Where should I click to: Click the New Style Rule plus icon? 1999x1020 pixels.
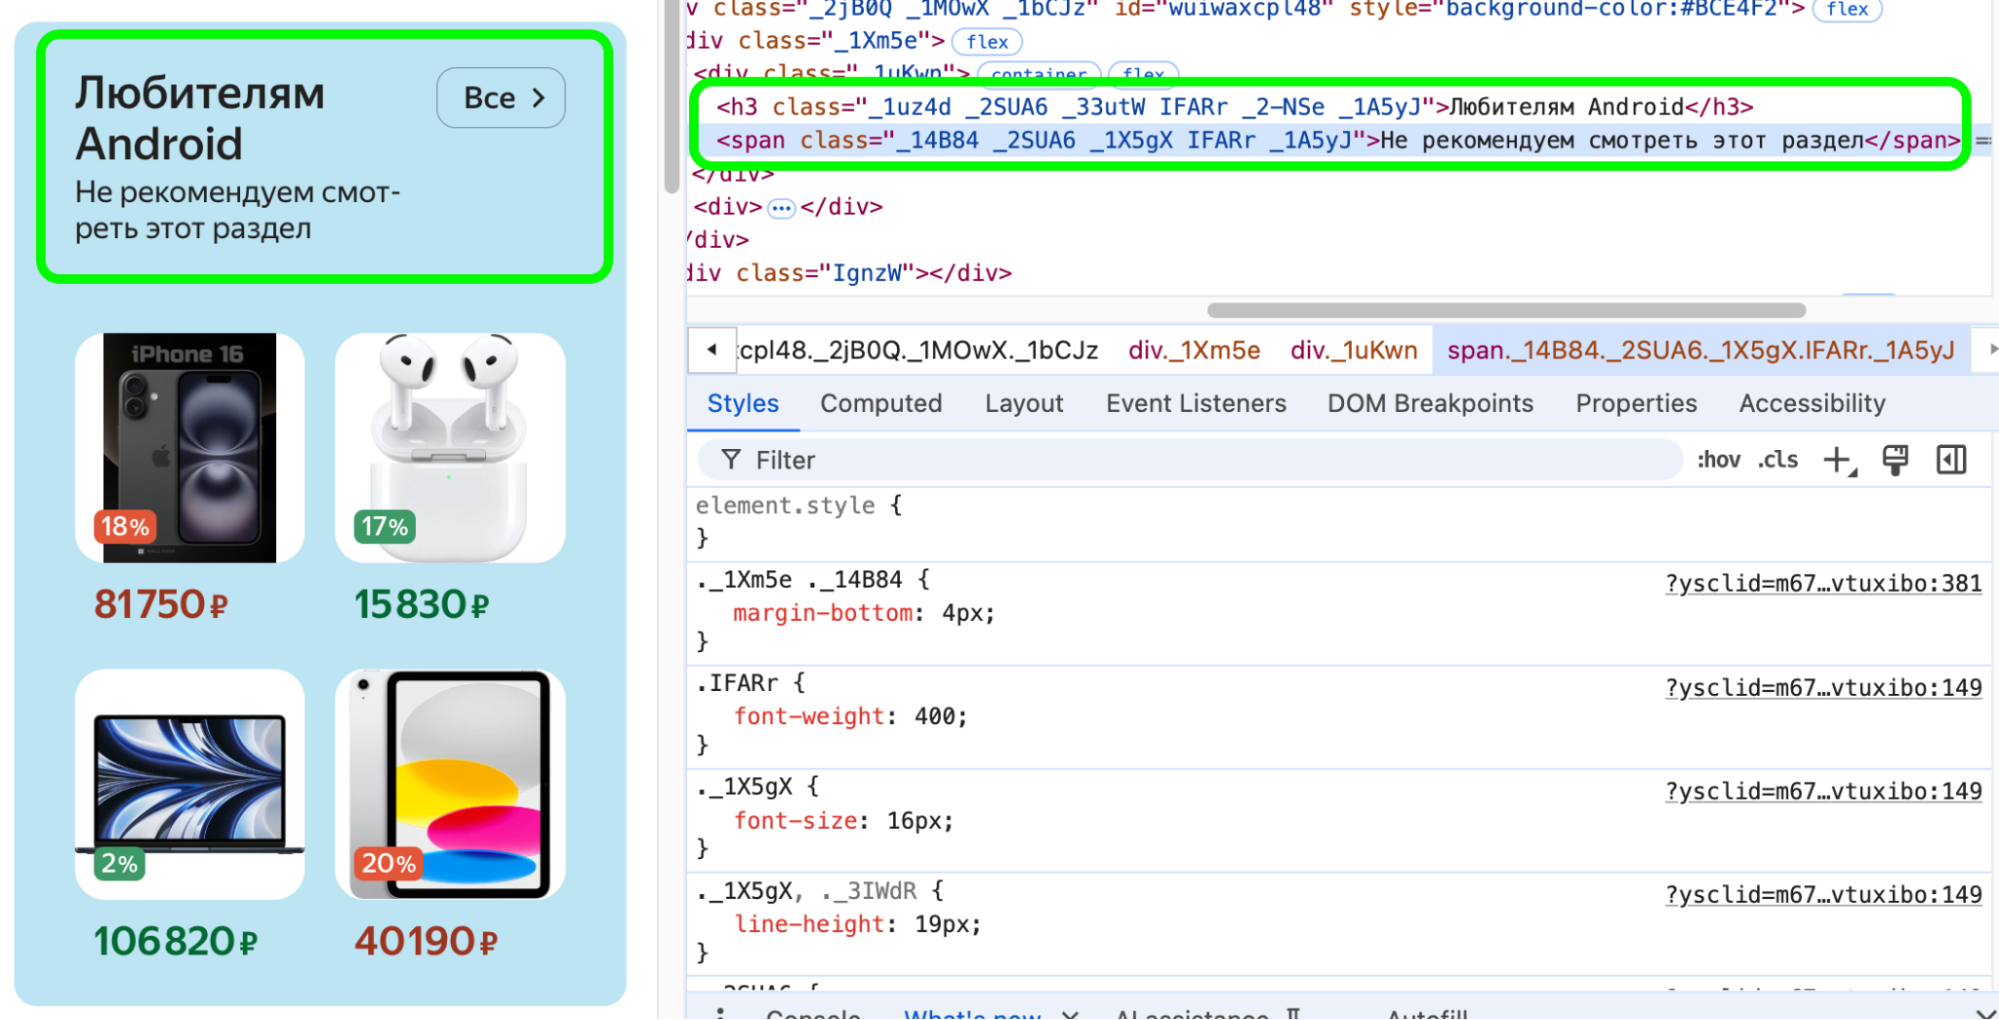(x=1838, y=460)
